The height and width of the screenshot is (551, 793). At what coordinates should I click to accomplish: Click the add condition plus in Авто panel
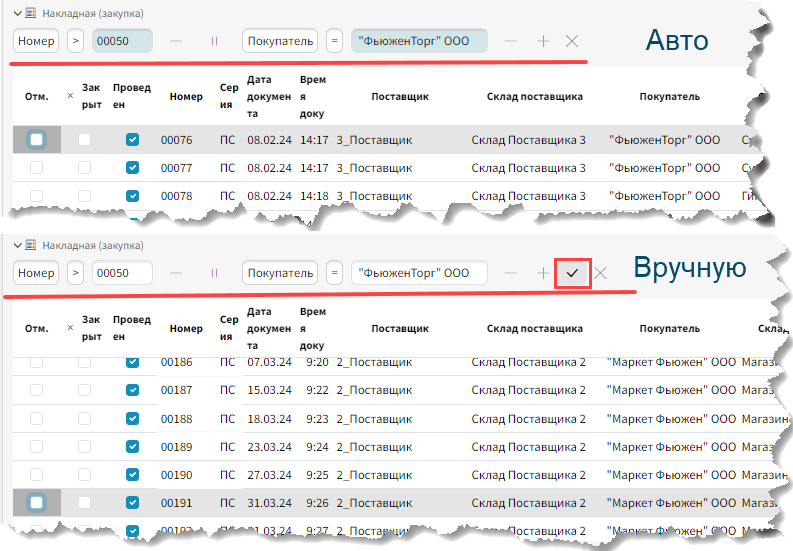(x=543, y=41)
